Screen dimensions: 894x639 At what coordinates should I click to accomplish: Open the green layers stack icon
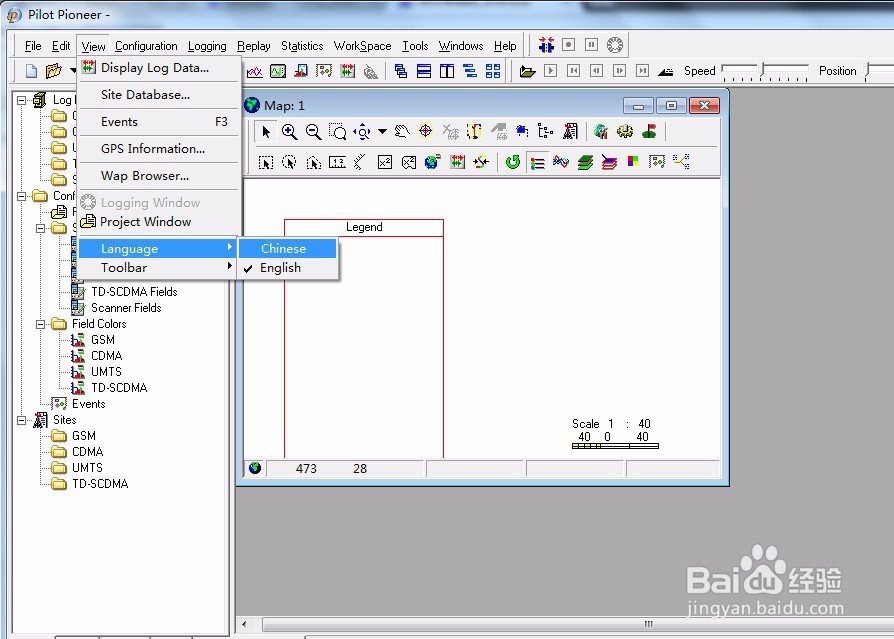point(585,162)
